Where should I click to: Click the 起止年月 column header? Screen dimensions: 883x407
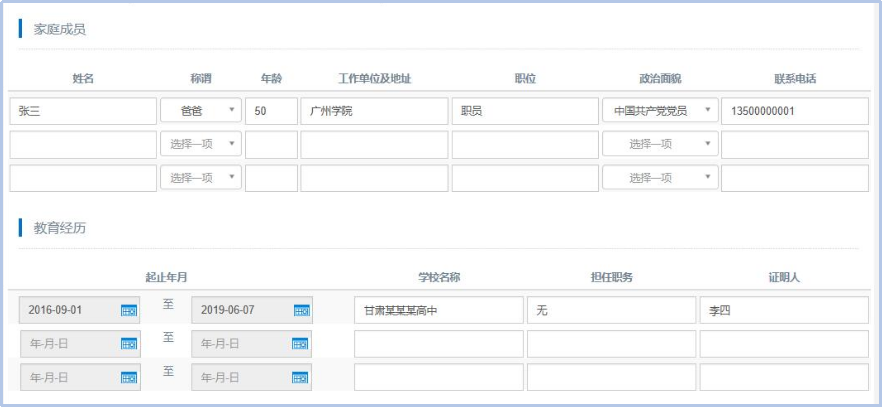pyautogui.click(x=166, y=278)
